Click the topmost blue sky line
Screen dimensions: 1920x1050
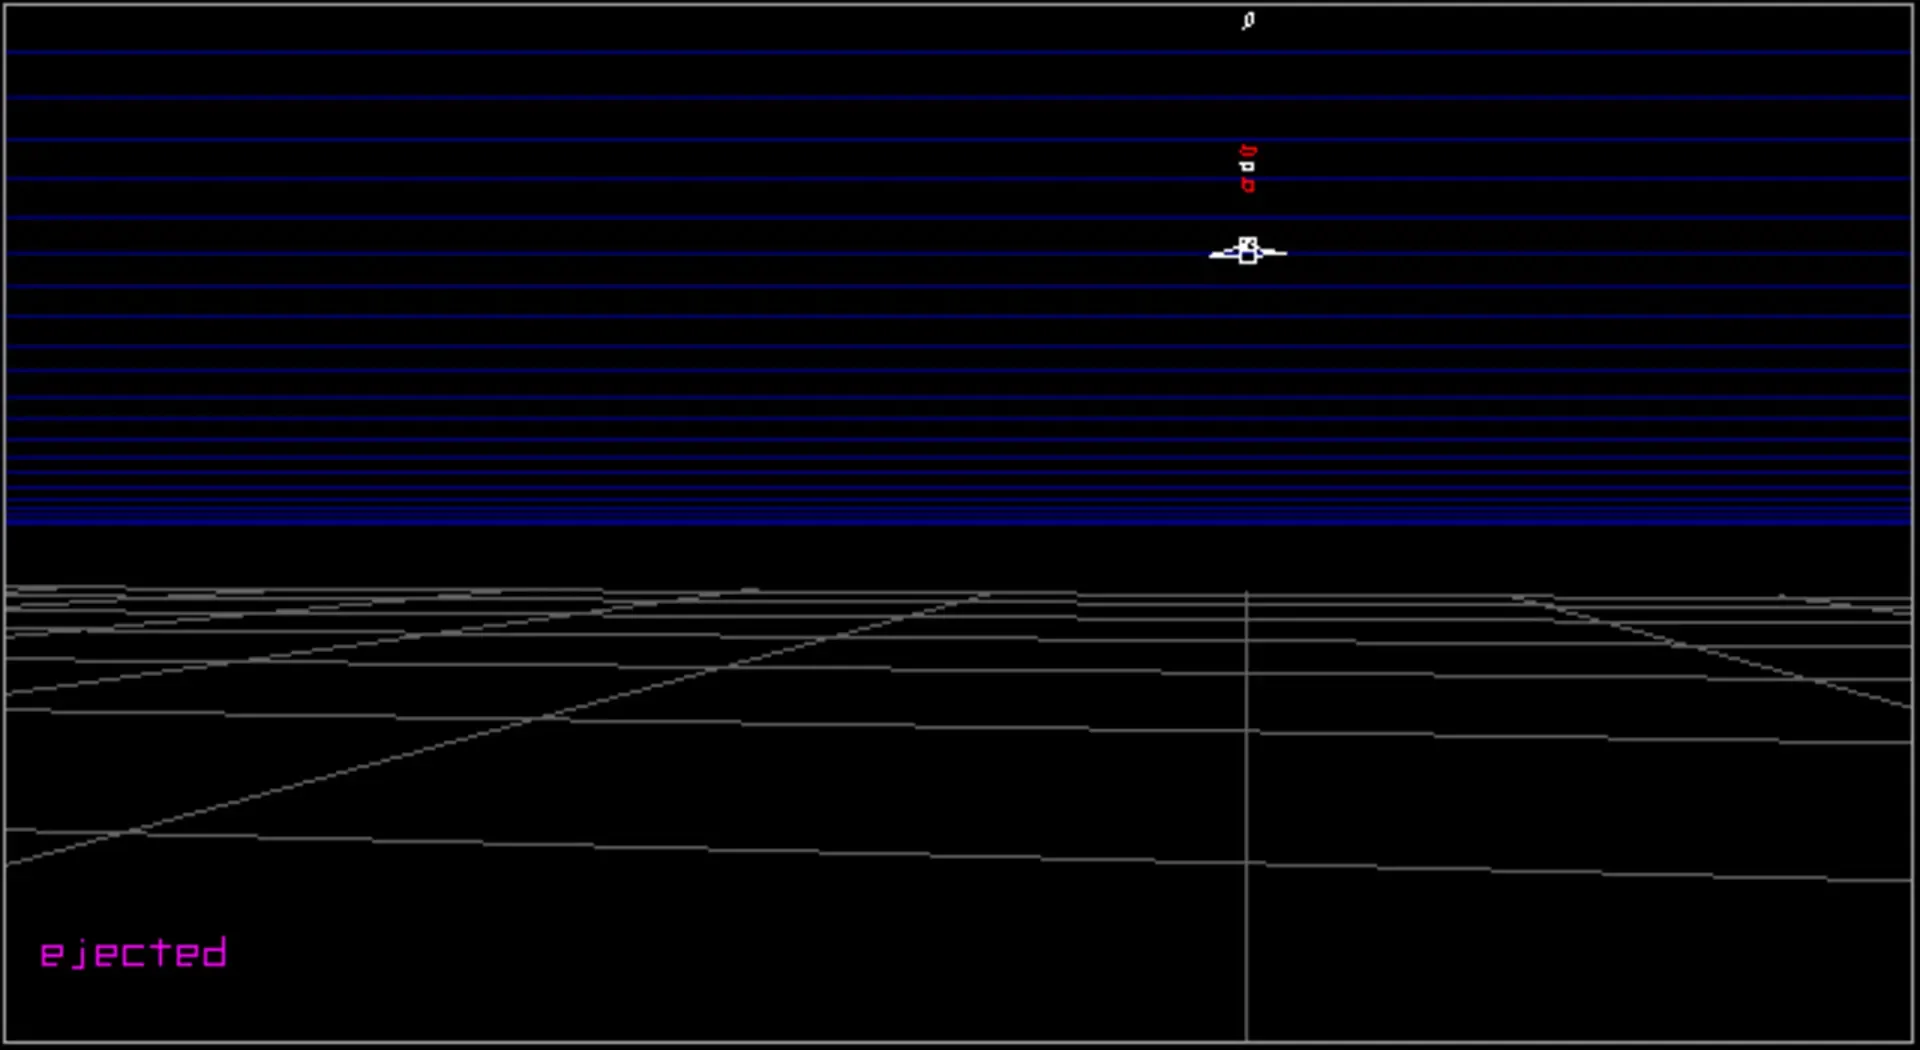point(960,52)
